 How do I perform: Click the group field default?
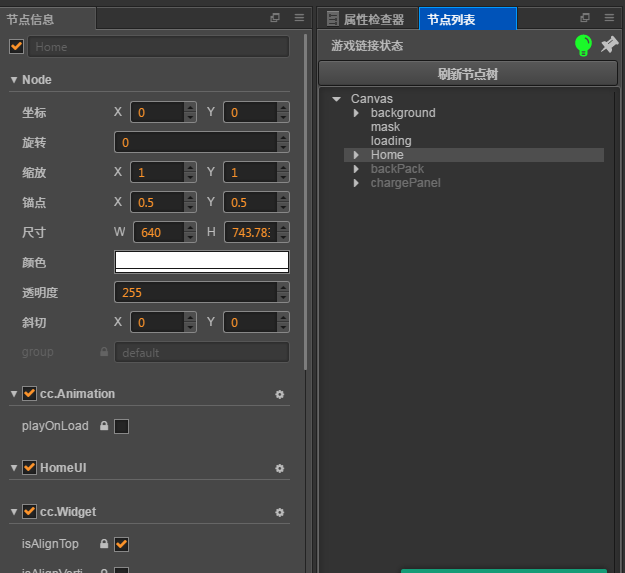[x=202, y=352]
